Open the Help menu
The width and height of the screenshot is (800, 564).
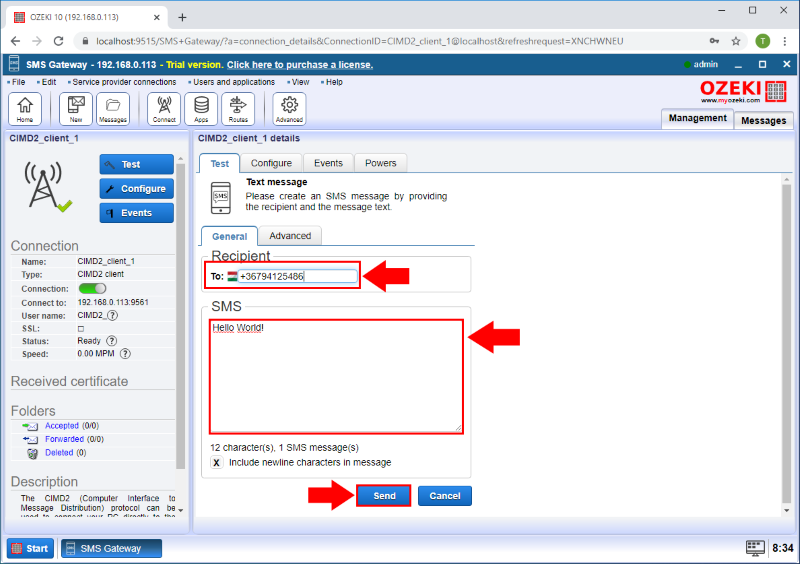tap(334, 82)
